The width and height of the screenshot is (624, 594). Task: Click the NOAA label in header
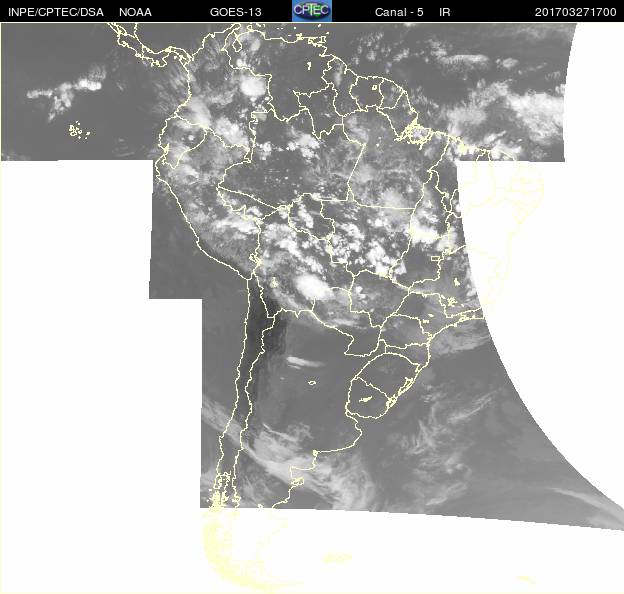[135, 12]
